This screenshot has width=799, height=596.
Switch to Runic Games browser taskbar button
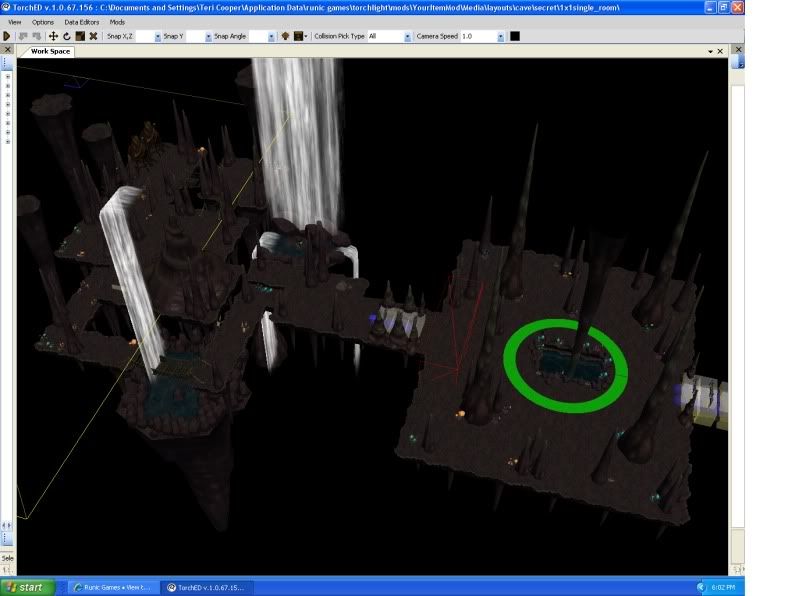(x=113, y=587)
